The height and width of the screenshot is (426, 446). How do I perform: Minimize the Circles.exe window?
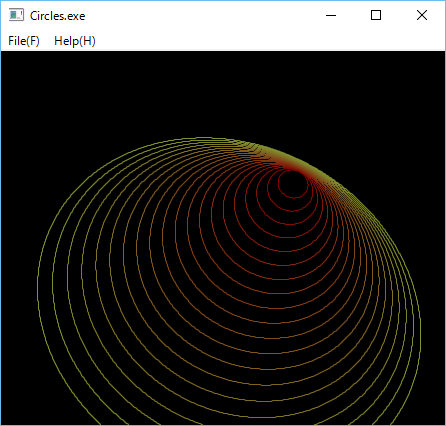[331, 15]
